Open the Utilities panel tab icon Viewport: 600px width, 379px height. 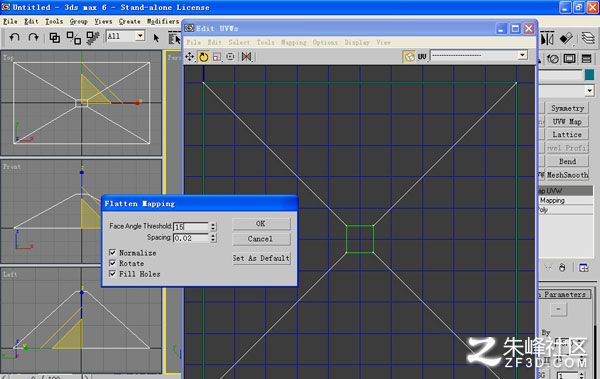(586, 59)
